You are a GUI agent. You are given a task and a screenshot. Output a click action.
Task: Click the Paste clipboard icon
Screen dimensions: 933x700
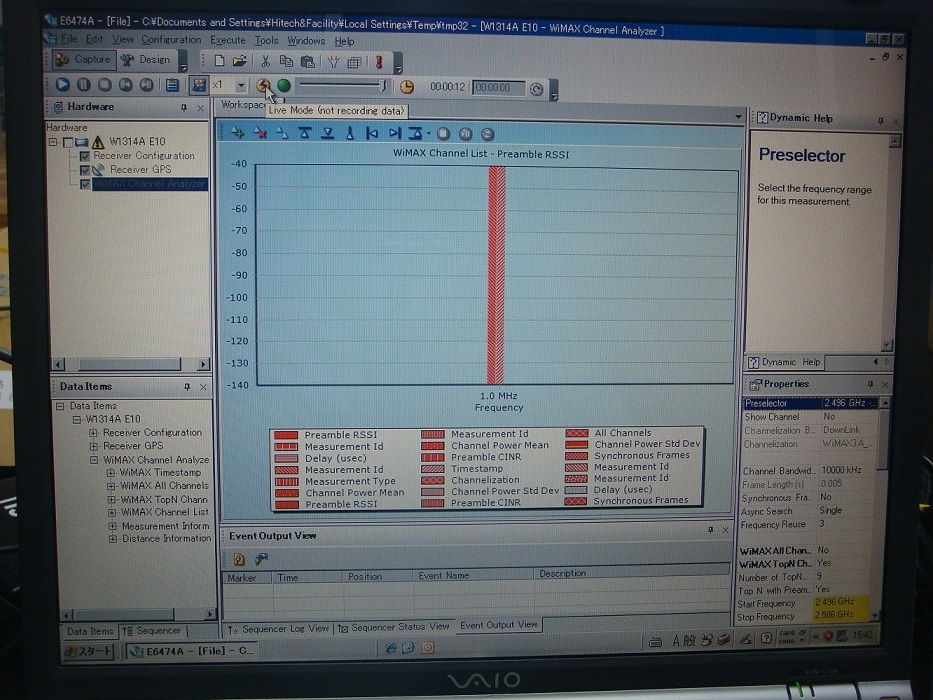click(308, 61)
